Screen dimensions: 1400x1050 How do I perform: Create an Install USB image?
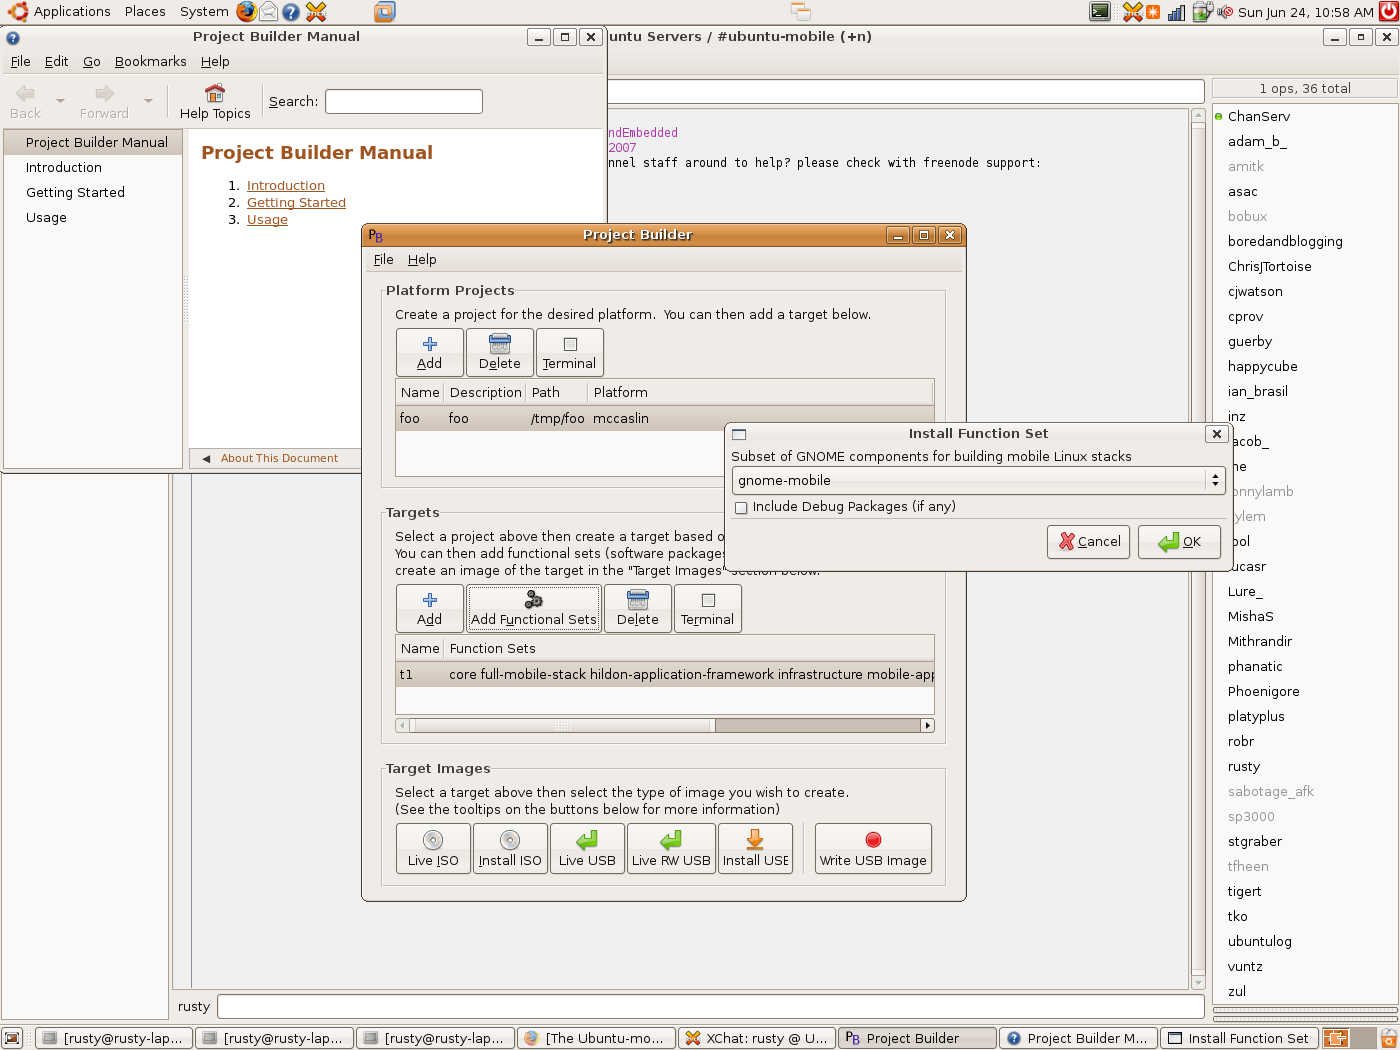pos(755,849)
